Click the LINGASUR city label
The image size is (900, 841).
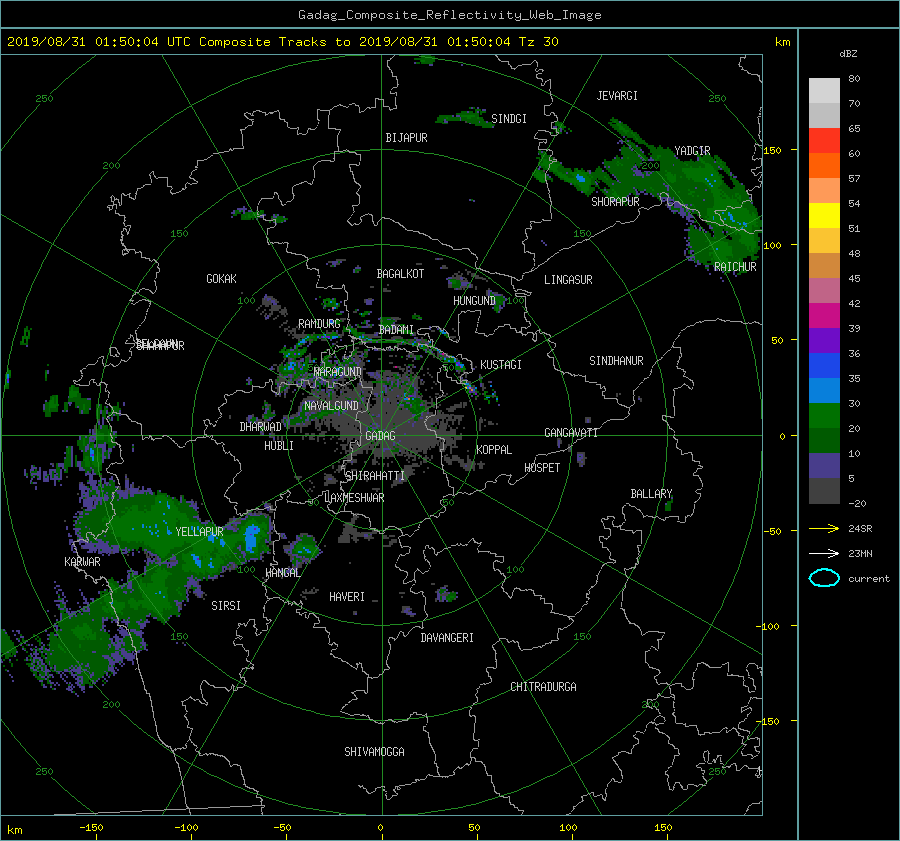pyautogui.click(x=568, y=280)
